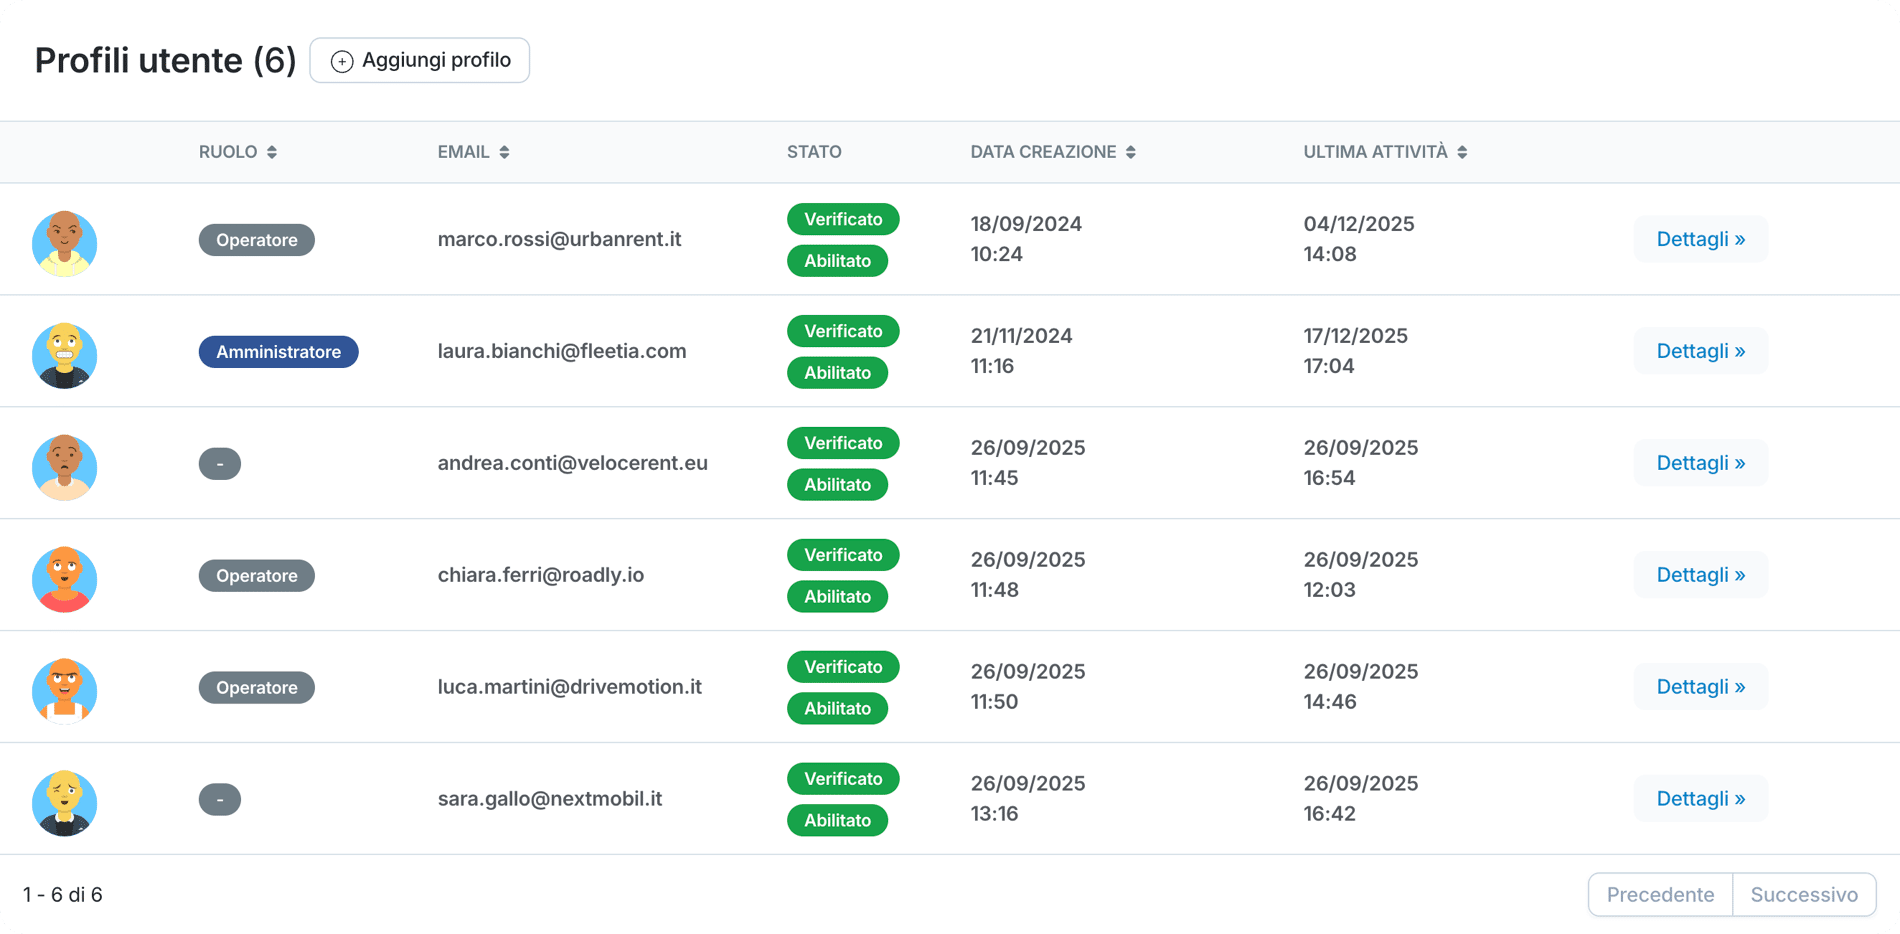The image size is (1900, 934).
Task: Click luca.martini avatar icon
Action: [65, 691]
